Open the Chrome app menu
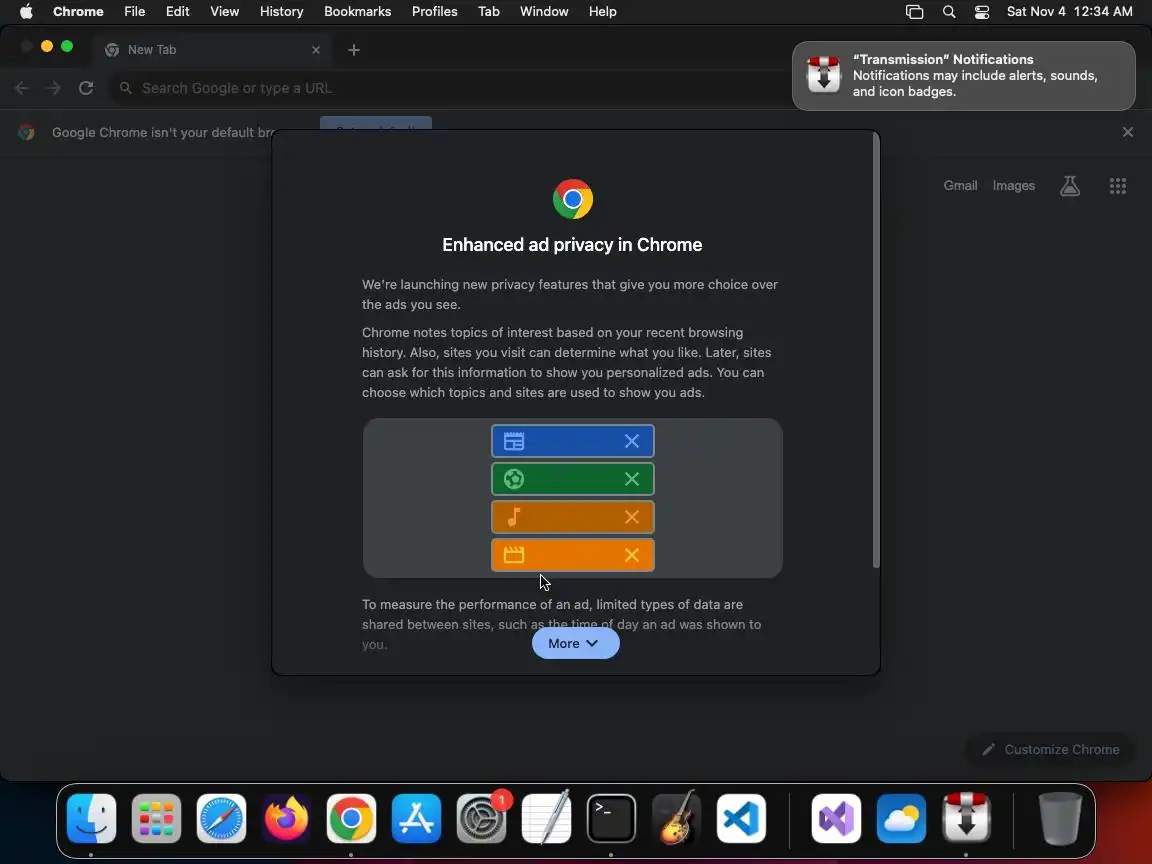This screenshot has width=1152, height=864. coord(78,11)
